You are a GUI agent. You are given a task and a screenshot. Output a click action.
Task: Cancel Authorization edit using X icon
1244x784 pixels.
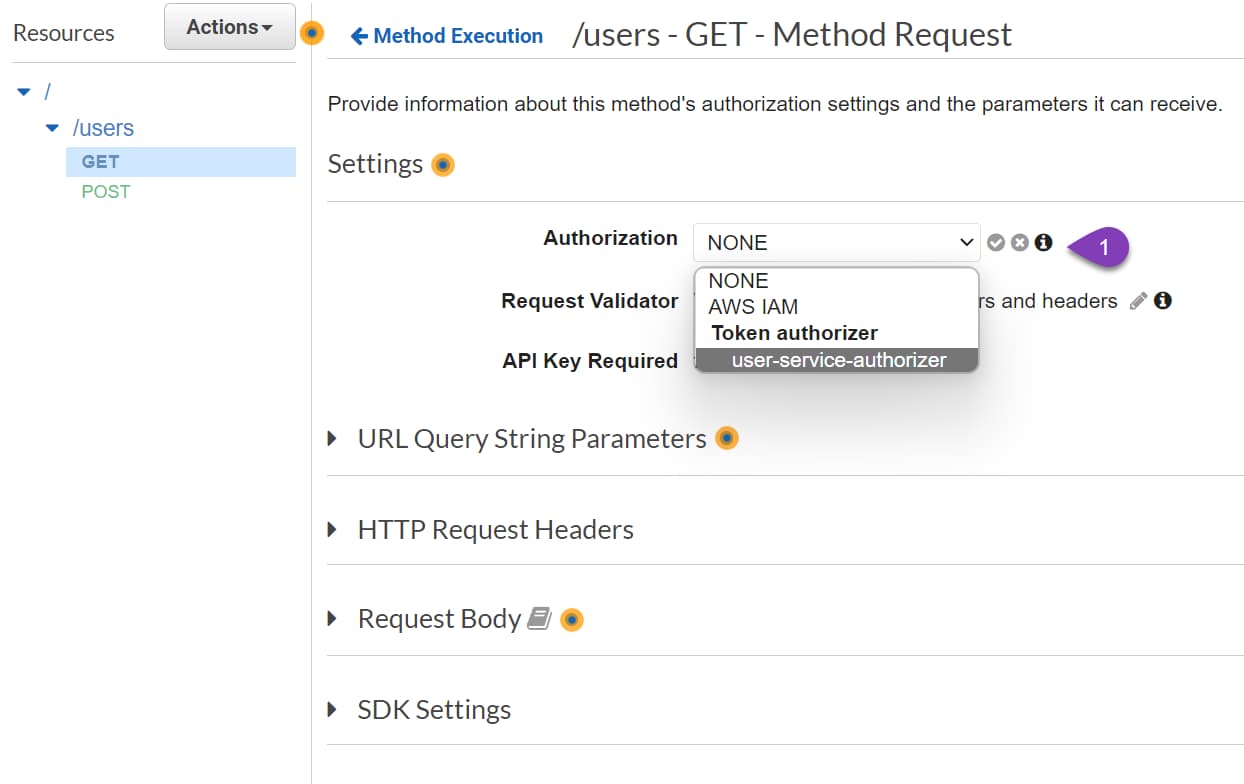1019,242
